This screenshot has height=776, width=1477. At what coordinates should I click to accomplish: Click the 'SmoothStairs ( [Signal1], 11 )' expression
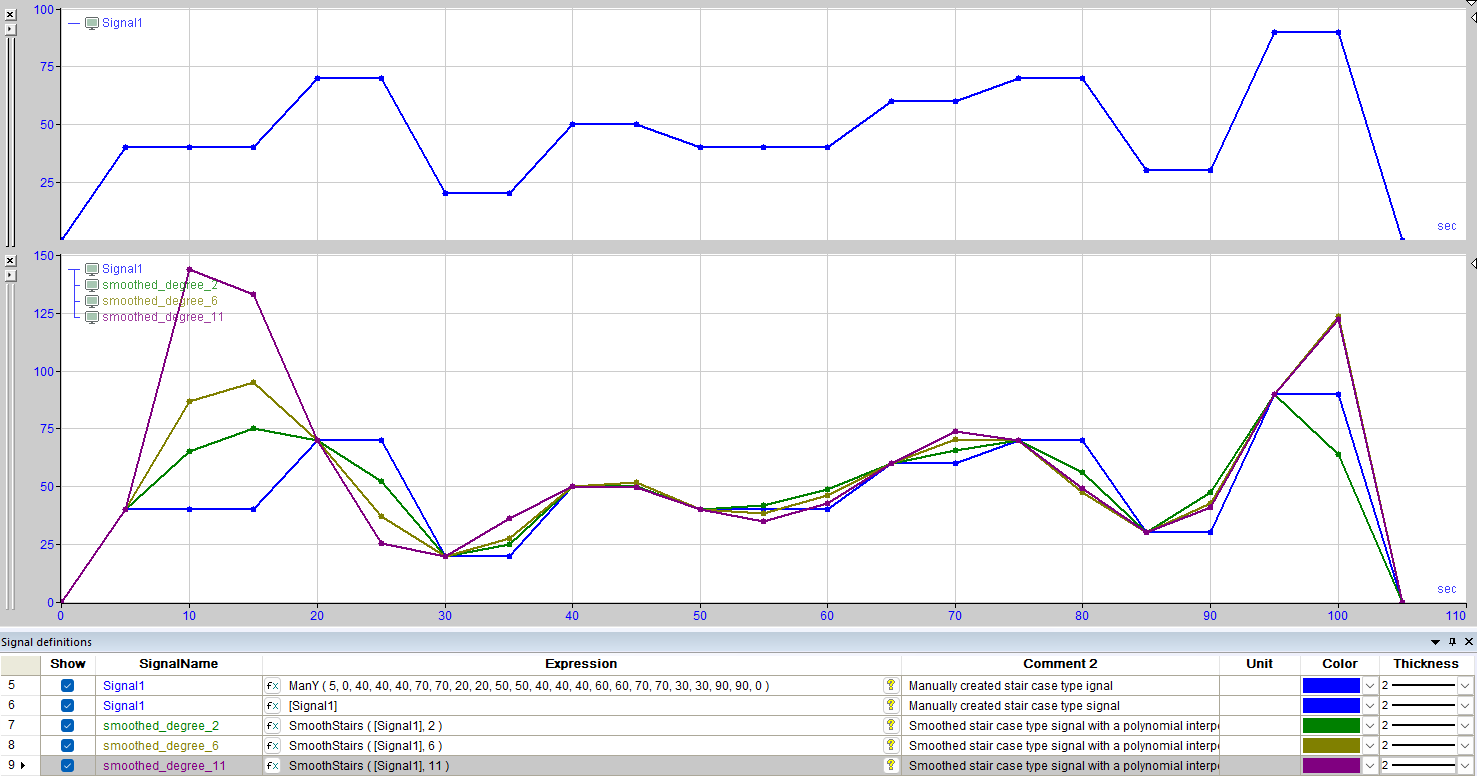369,766
